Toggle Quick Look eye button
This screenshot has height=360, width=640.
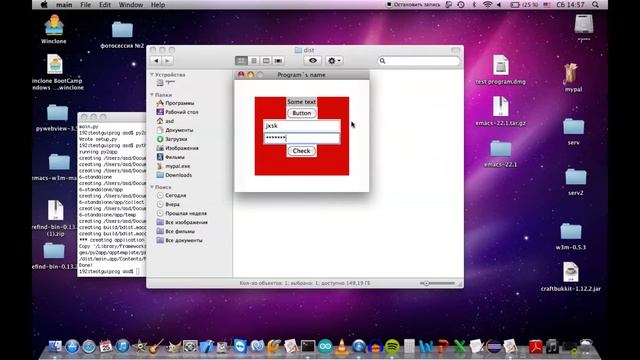tap(313, 60)
